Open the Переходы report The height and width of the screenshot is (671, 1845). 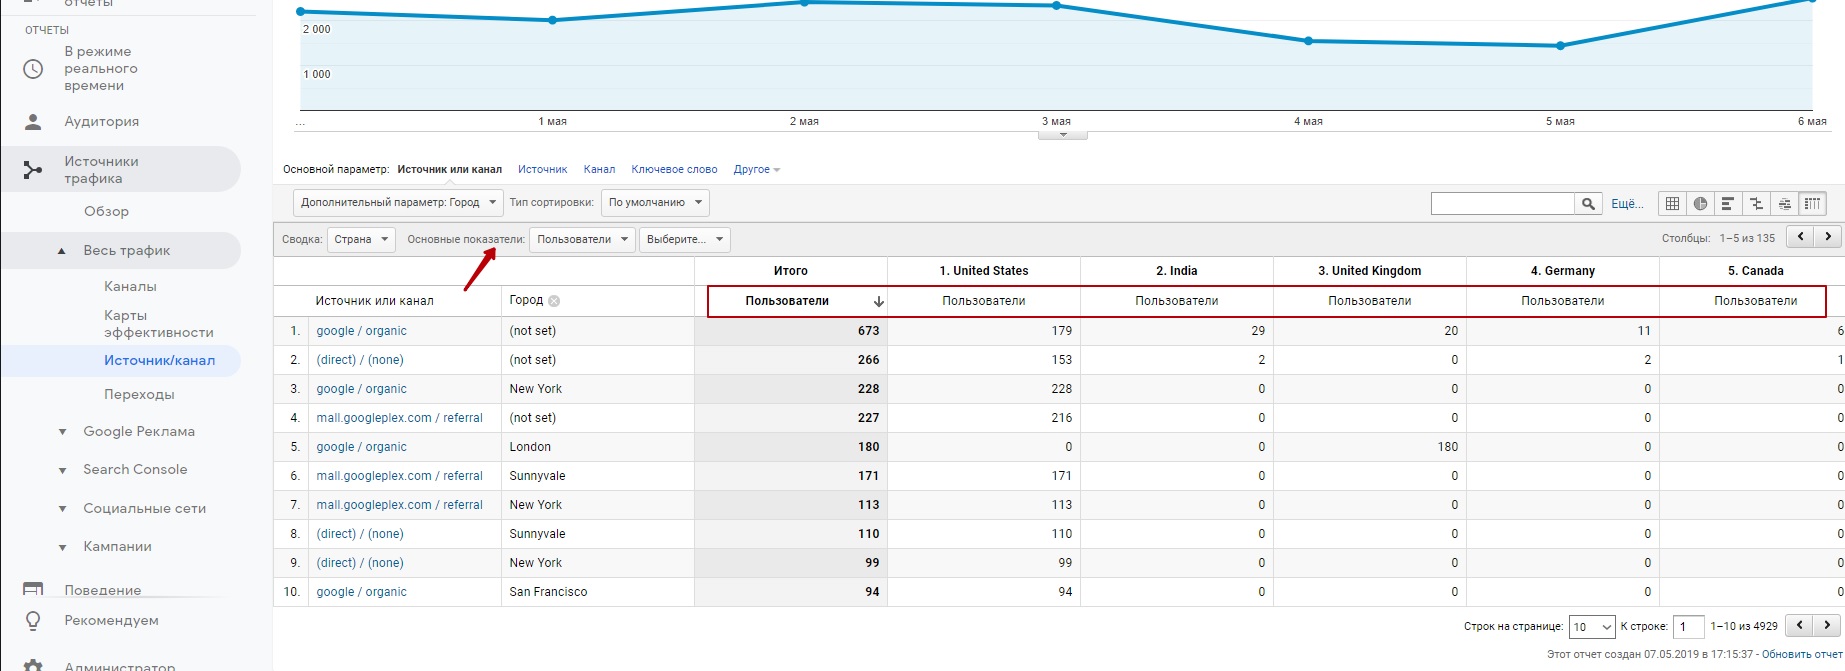139,394
